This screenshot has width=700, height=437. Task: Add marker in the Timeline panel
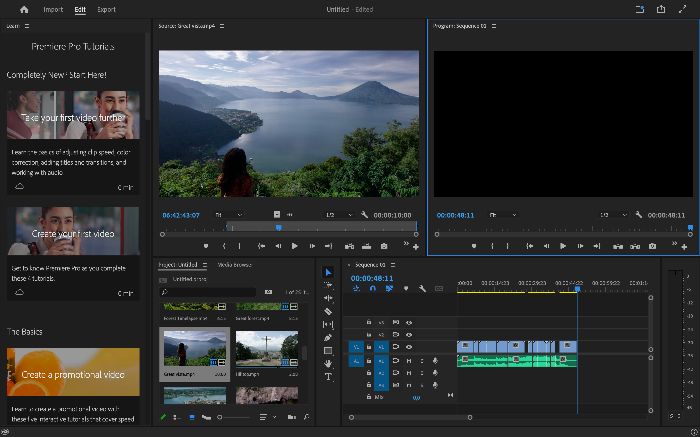point(406,289)
